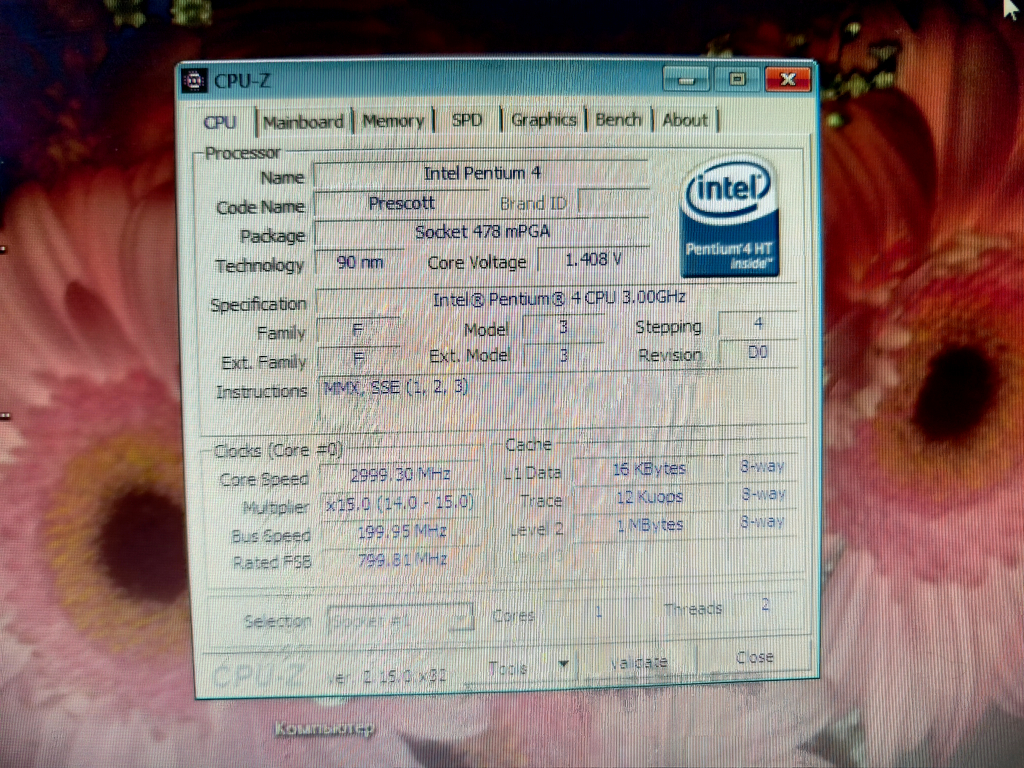Open the Tools dropdown arrow
Image resolution: width=1024 pixels, height=768 pixels.
tap(563, 664)
